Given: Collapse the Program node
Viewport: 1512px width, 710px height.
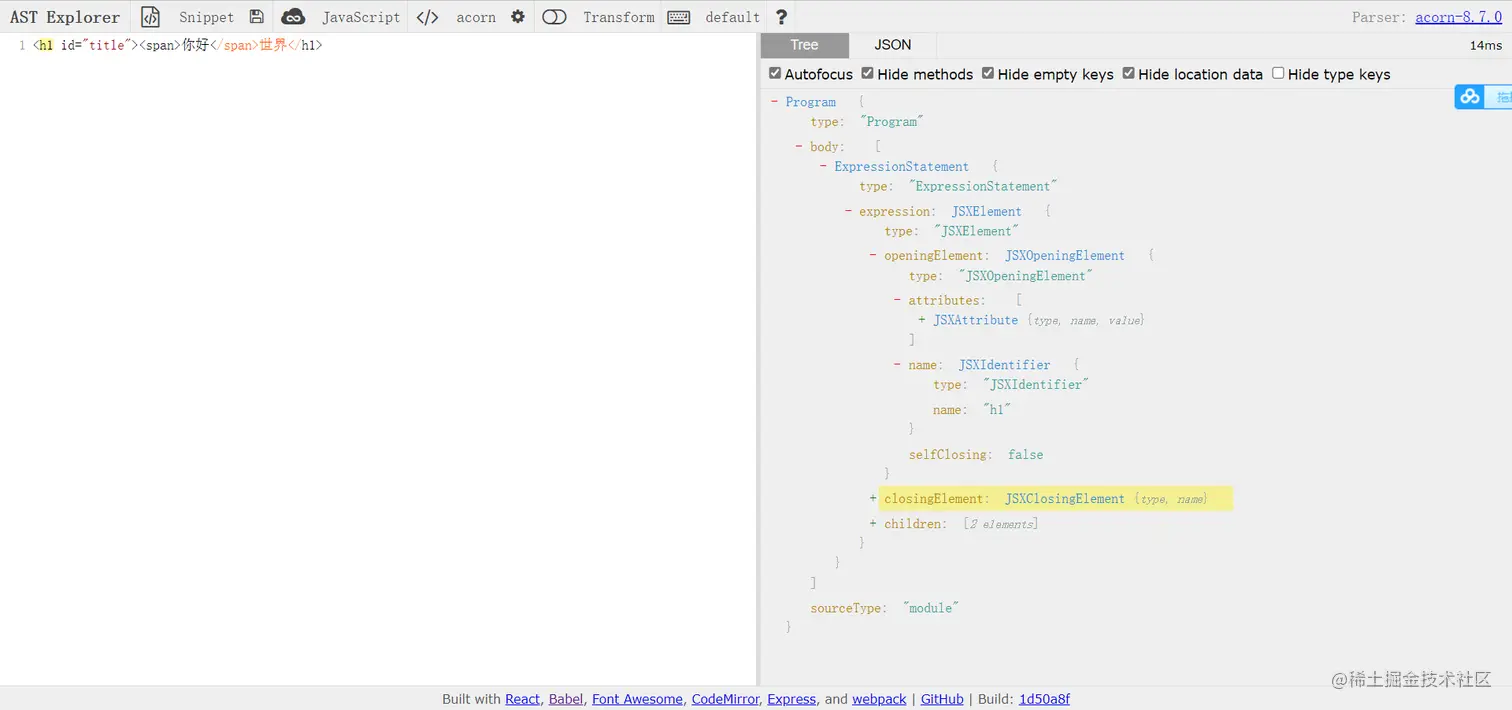Looking at the screenshot, I should coord(774,102).
